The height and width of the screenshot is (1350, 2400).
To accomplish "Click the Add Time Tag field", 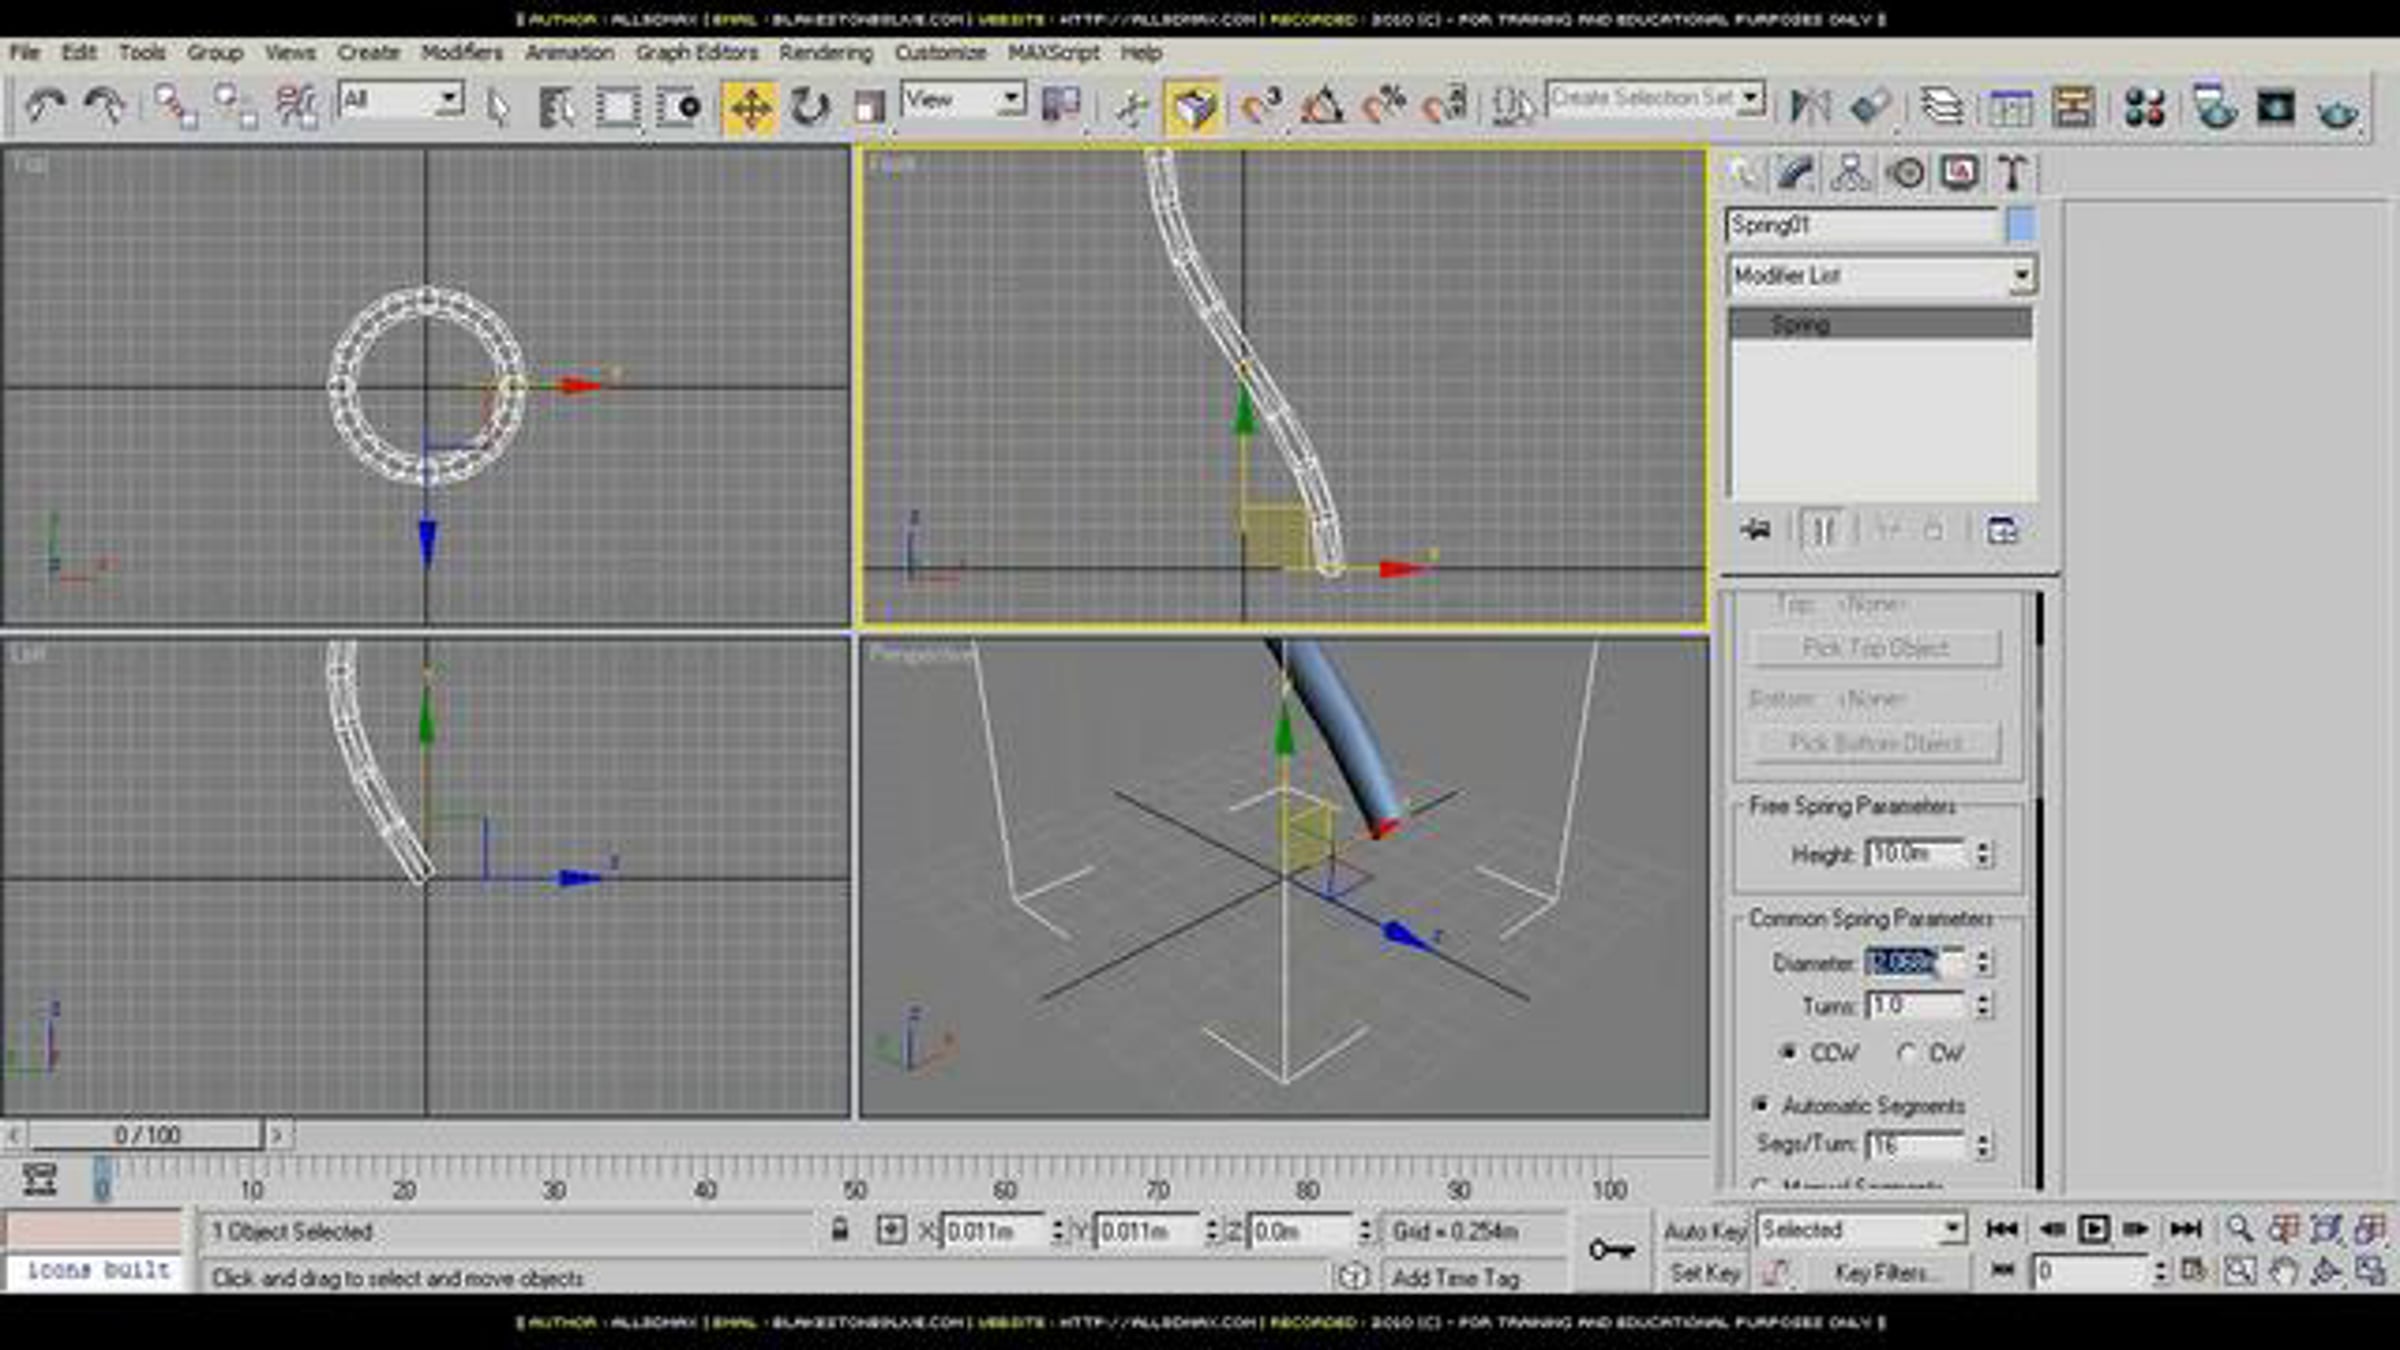I will coord(1455,1277).
